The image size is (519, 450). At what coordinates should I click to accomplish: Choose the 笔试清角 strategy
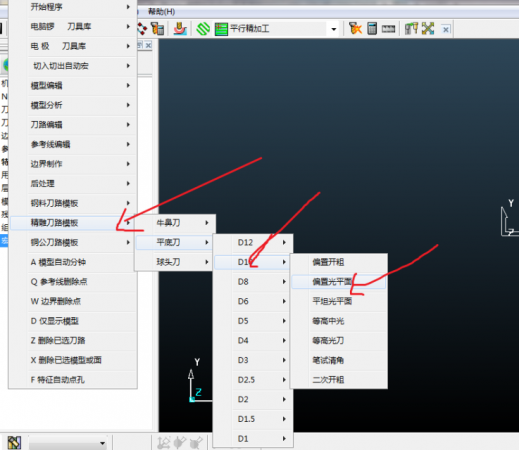click(339, 360)
